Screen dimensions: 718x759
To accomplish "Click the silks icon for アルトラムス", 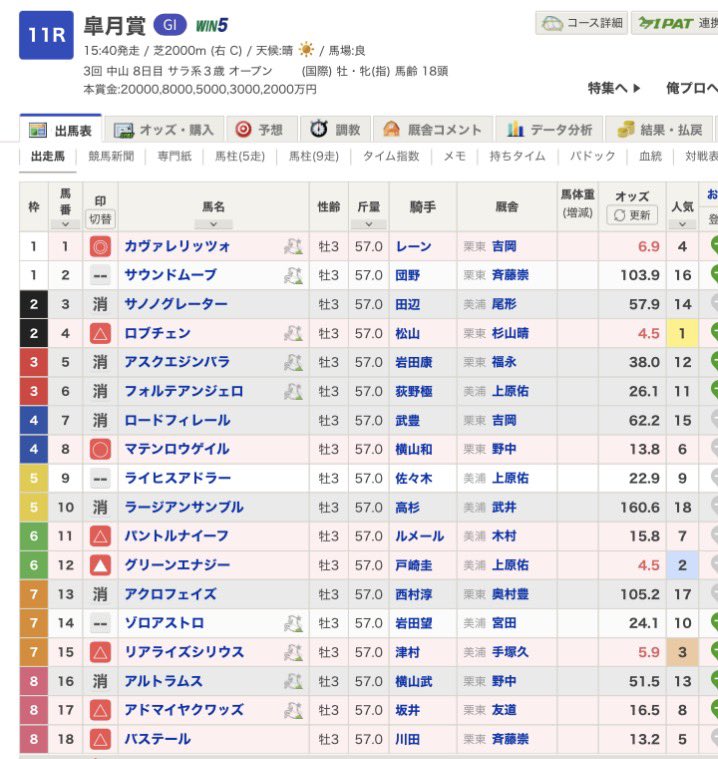I will tap(293, 682).
